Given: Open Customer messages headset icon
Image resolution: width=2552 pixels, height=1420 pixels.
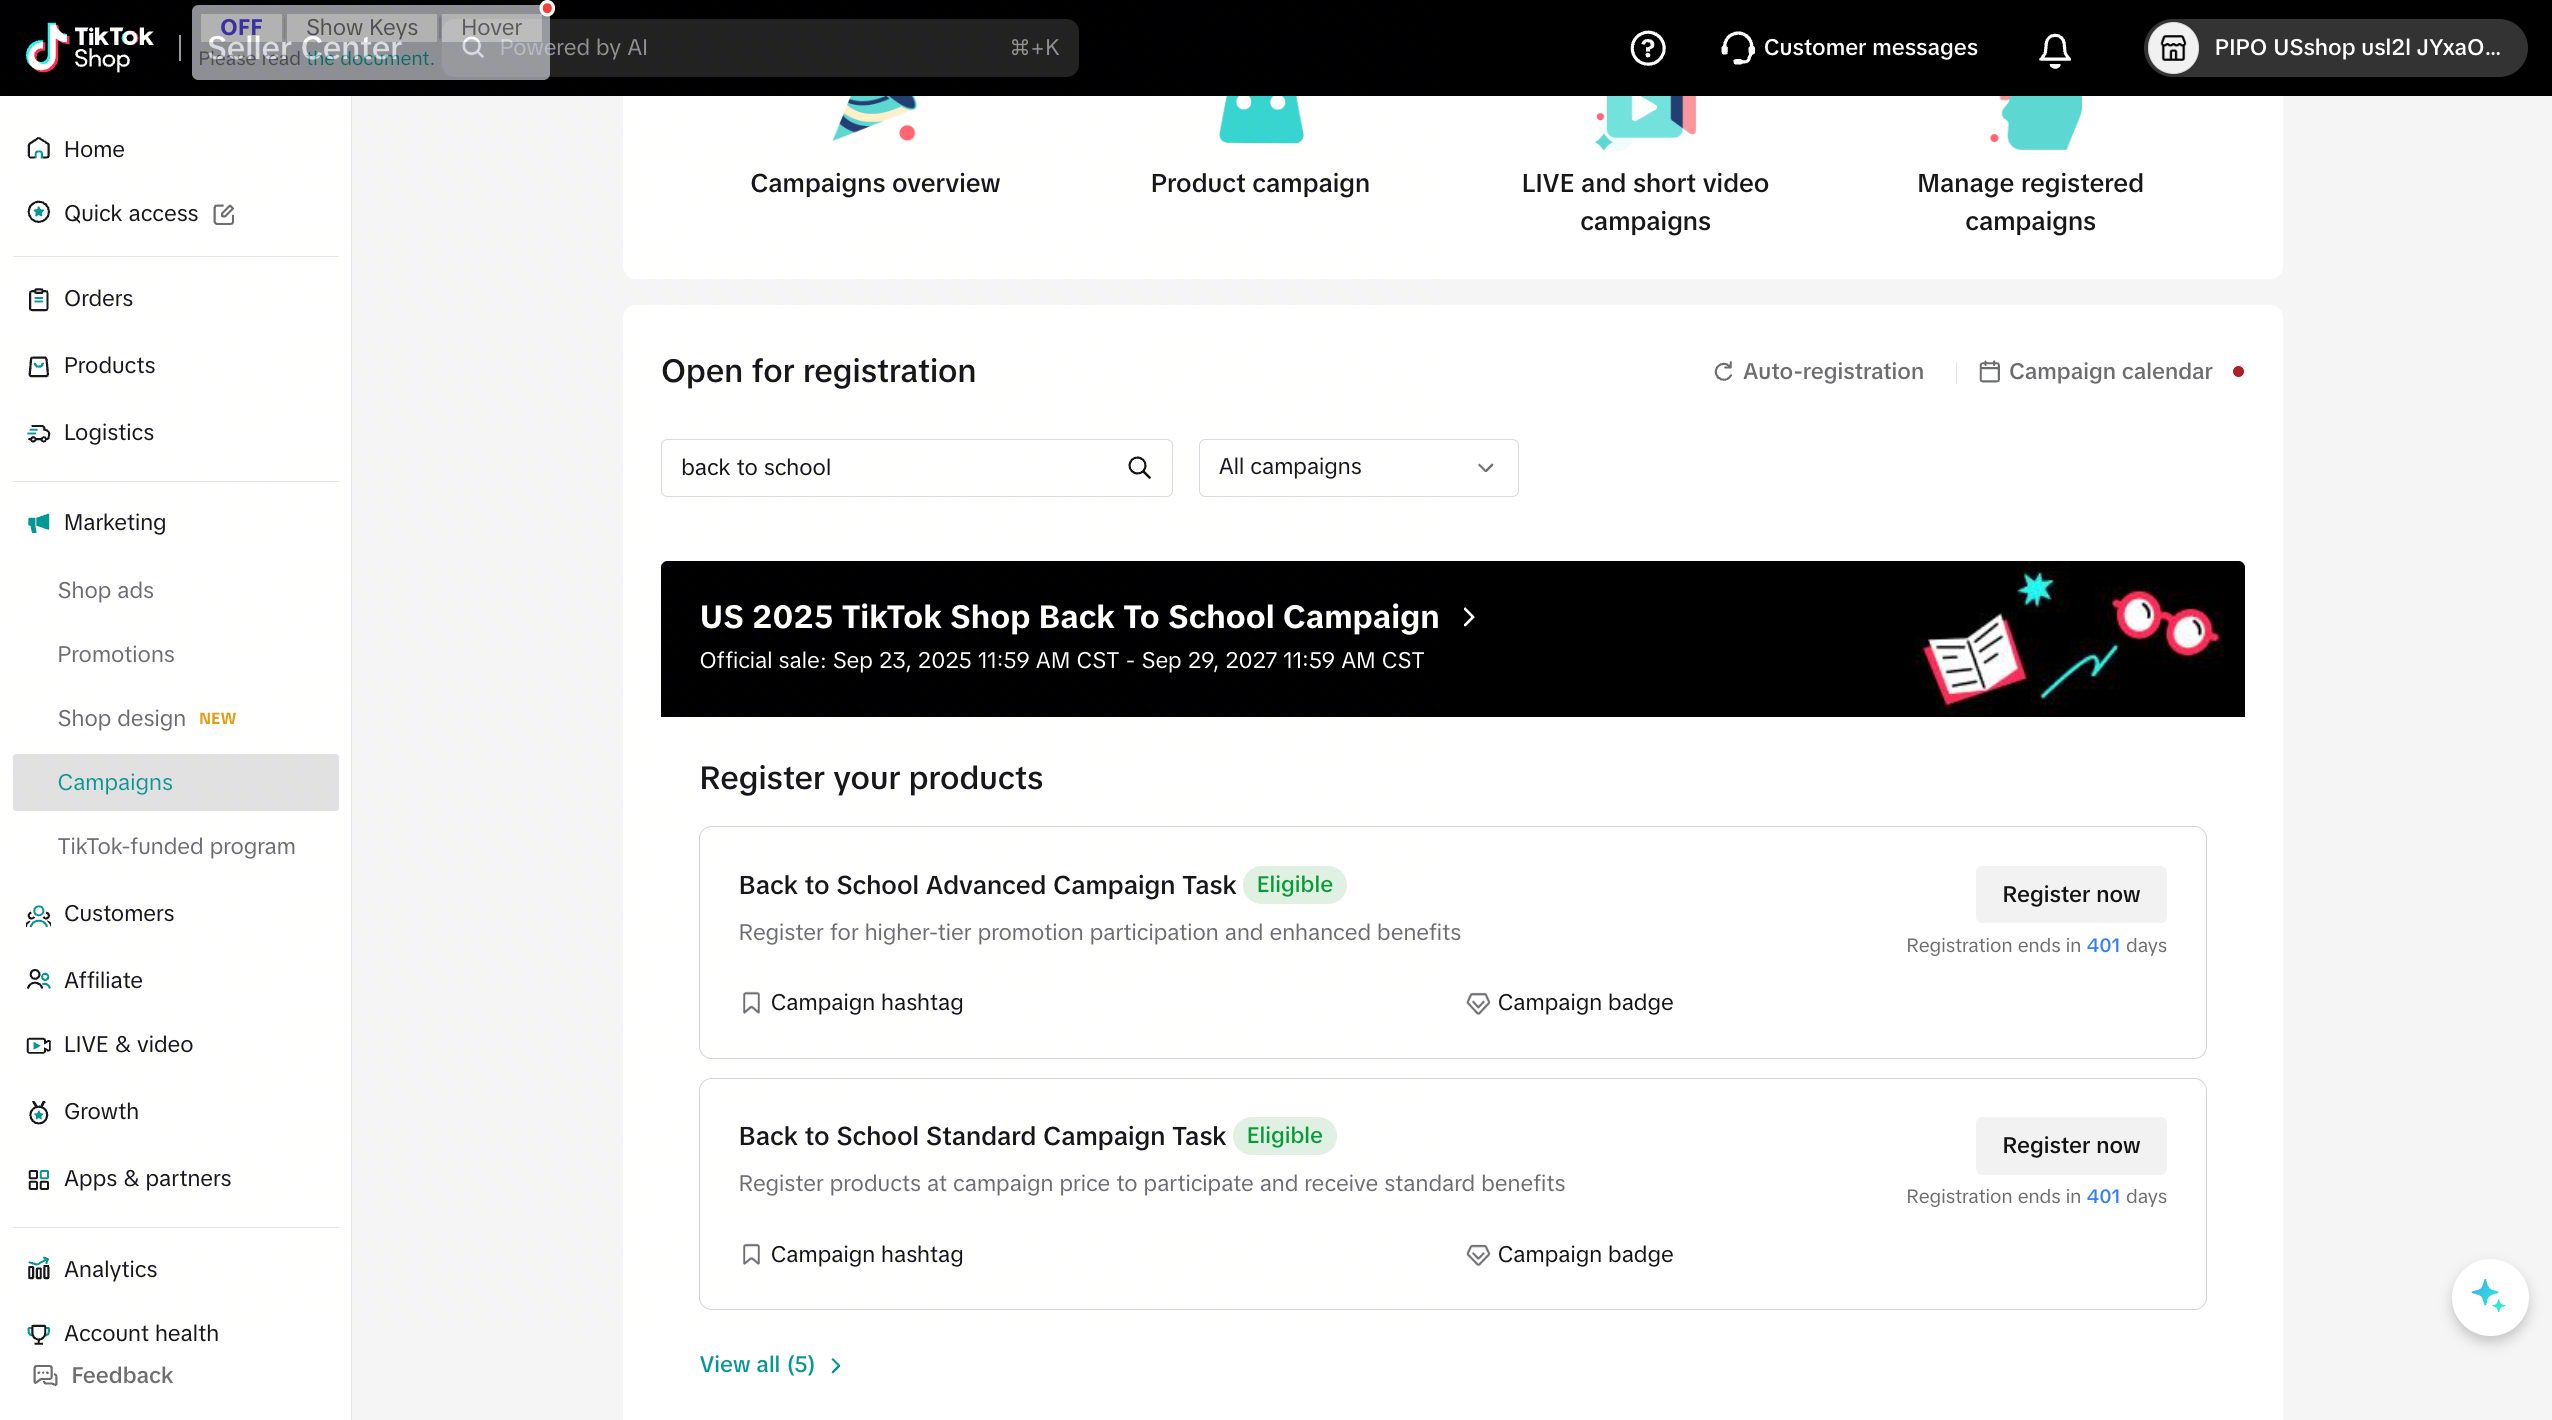Looking at the screenshot, I should 1737,48.
